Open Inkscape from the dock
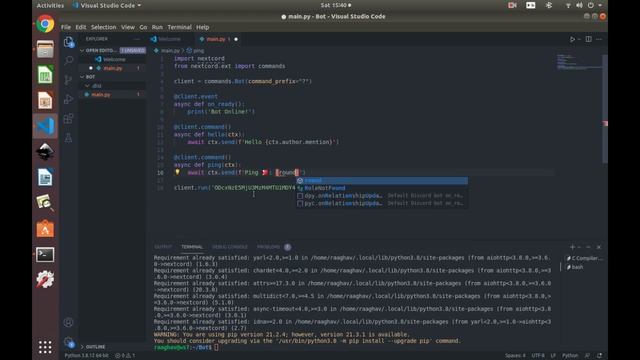The width and height of the screenshot is (640, 360). [x=45, y=152]
